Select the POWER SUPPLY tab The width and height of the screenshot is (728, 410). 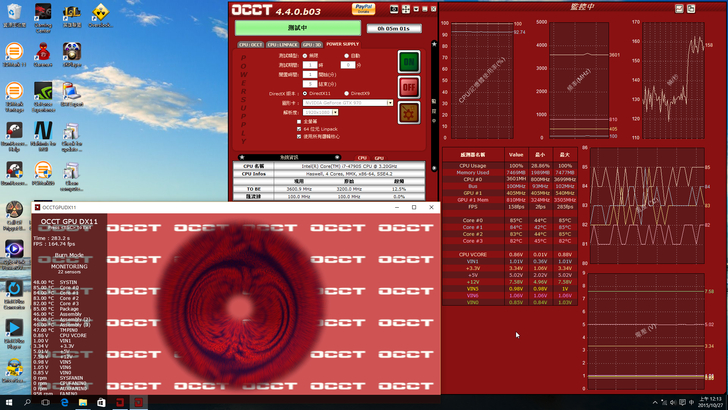pyautogui.click(x=343, y=44)
